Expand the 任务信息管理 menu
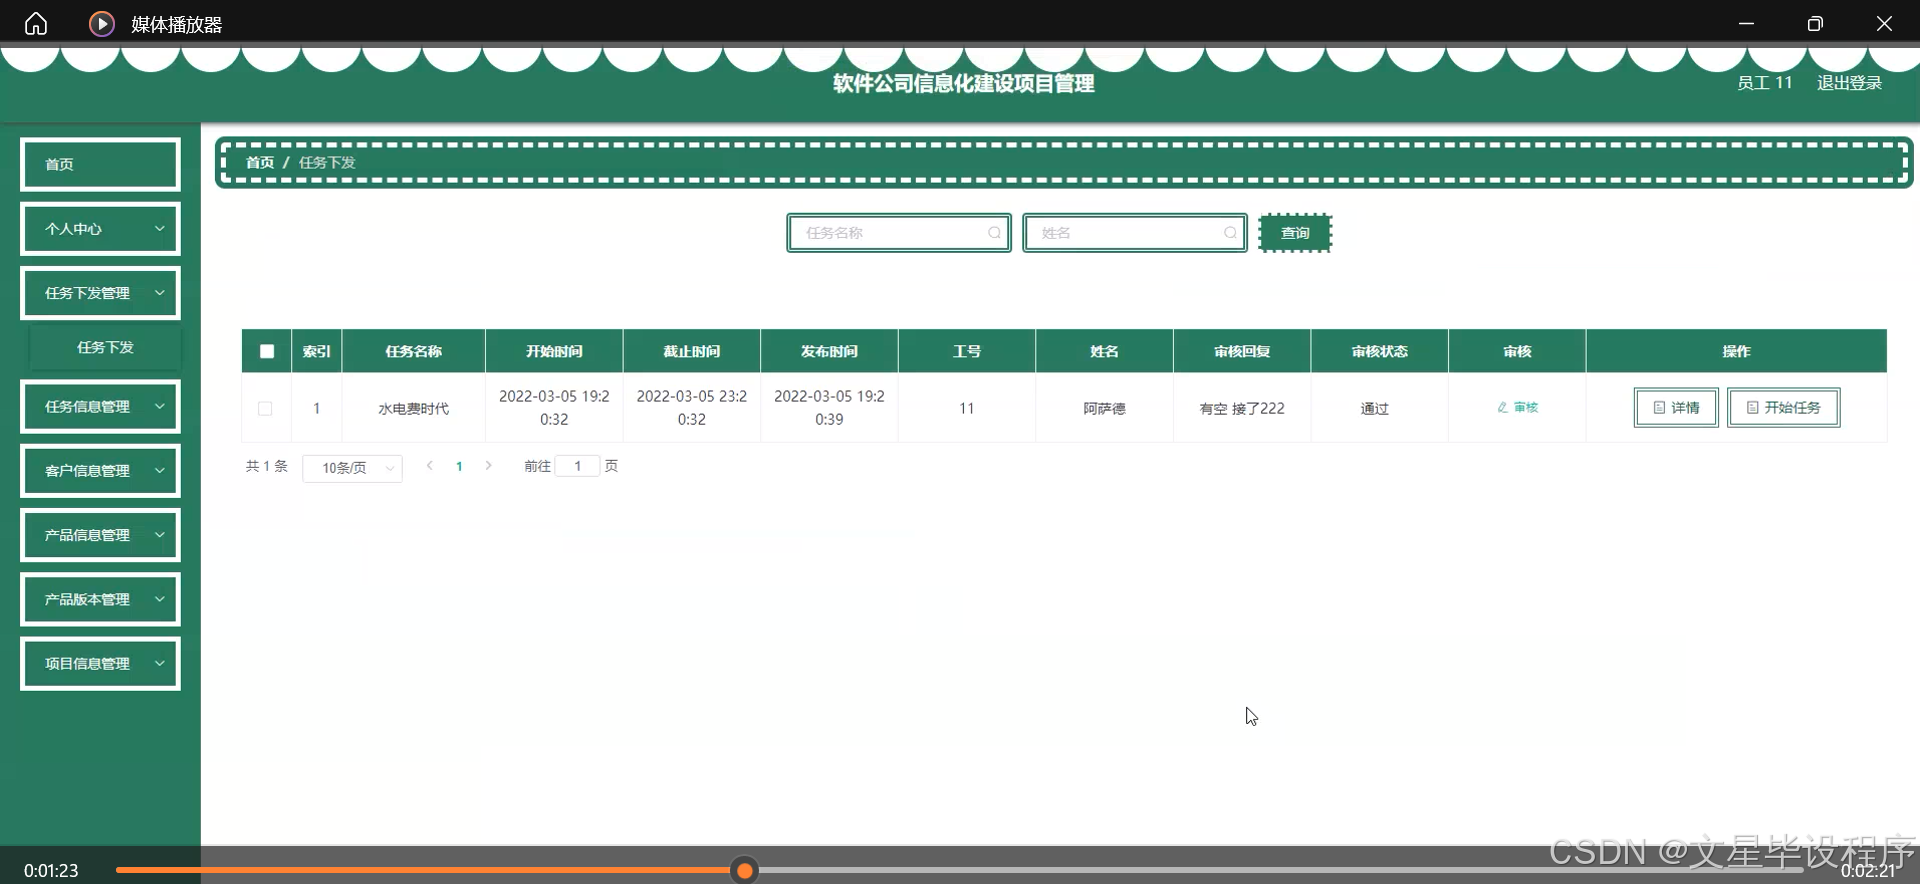The height and width of the screenshot is (884, 1920). coord(100,406)
